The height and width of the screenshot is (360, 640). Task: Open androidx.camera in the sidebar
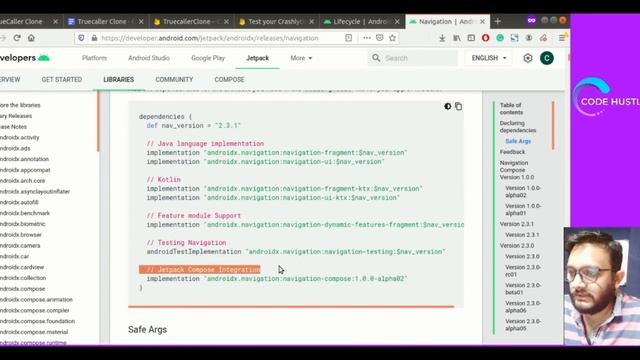[x=20, y=245]
